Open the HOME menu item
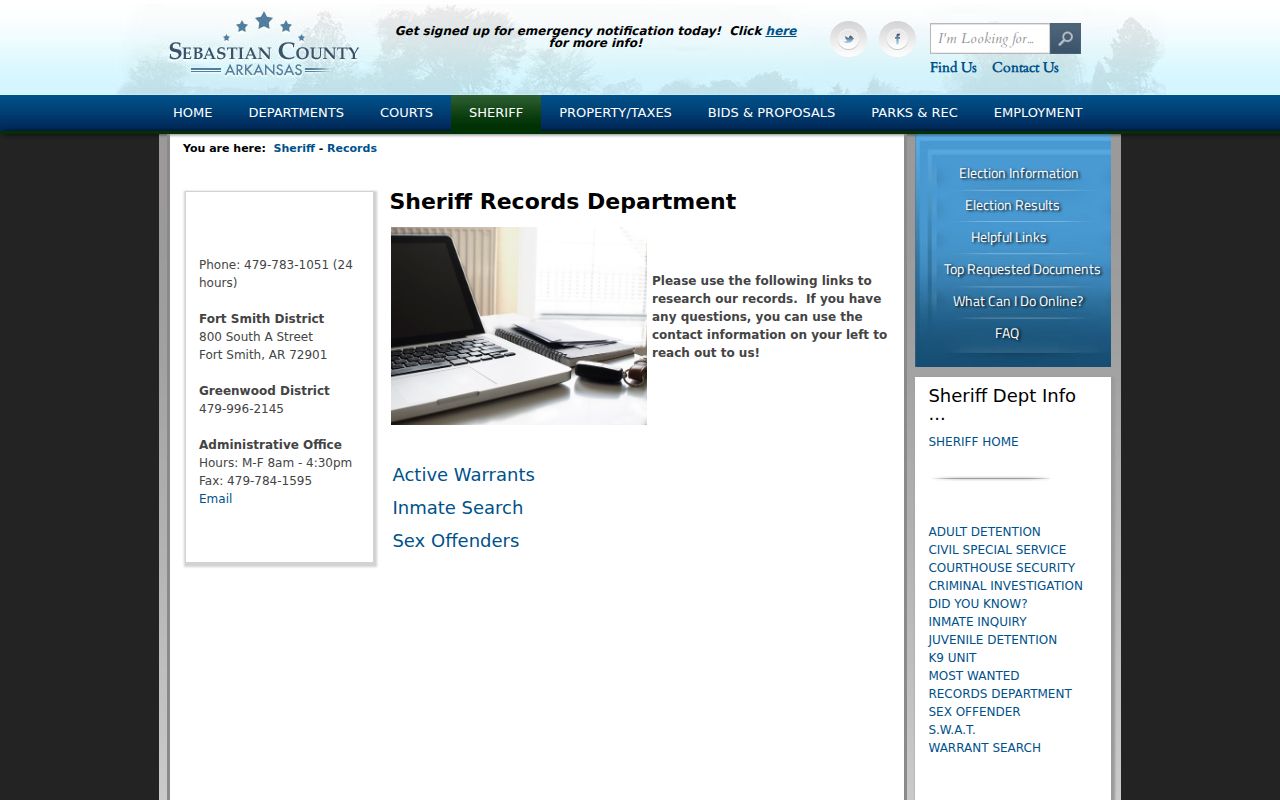The height and width of the screenshot is (800, 1280). tap(193, 113)
